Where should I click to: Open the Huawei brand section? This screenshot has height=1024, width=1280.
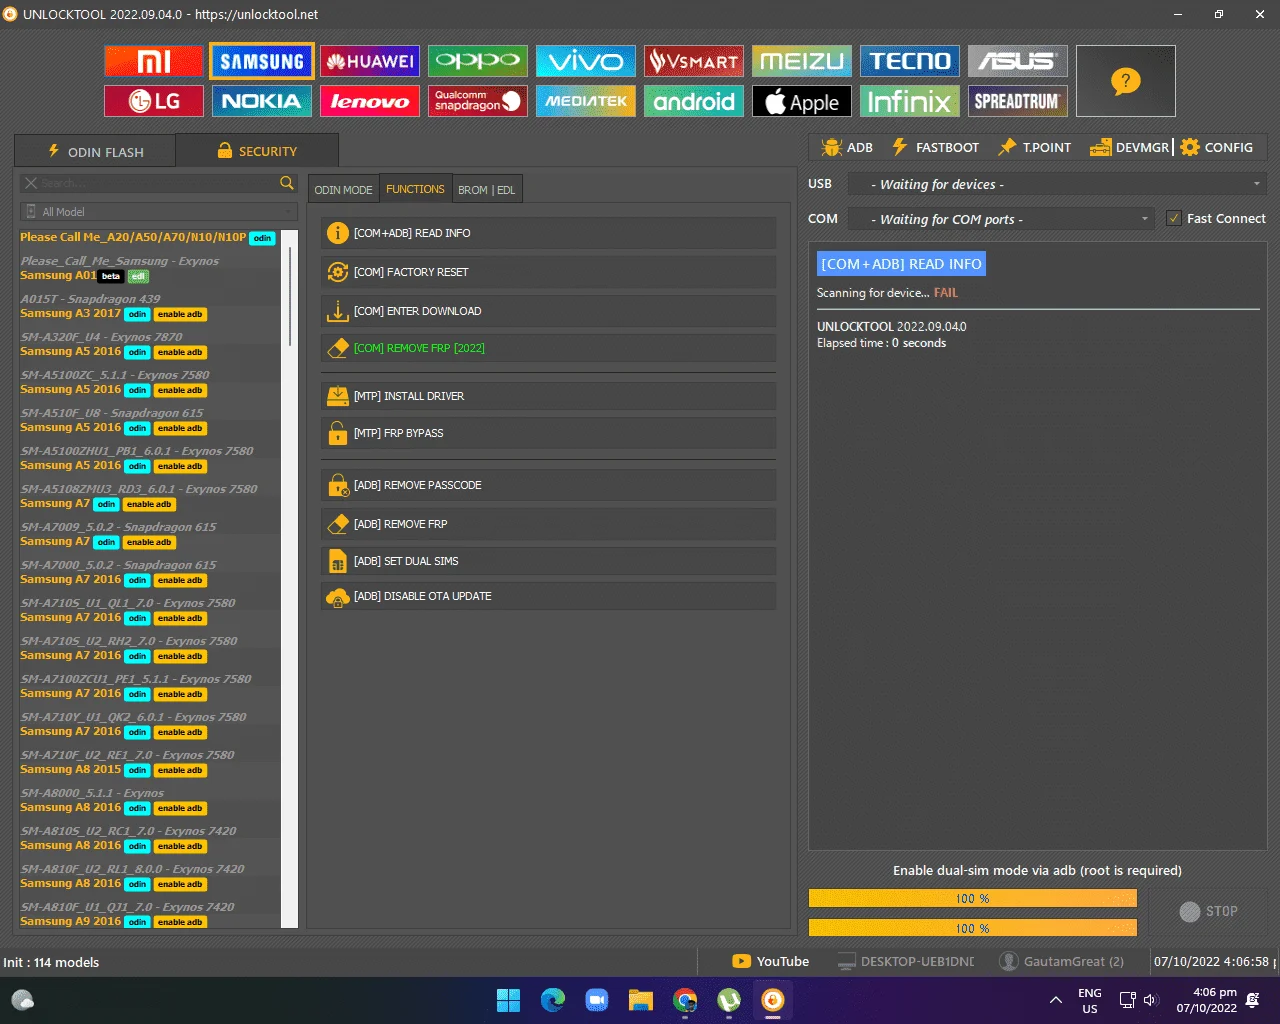370,61
